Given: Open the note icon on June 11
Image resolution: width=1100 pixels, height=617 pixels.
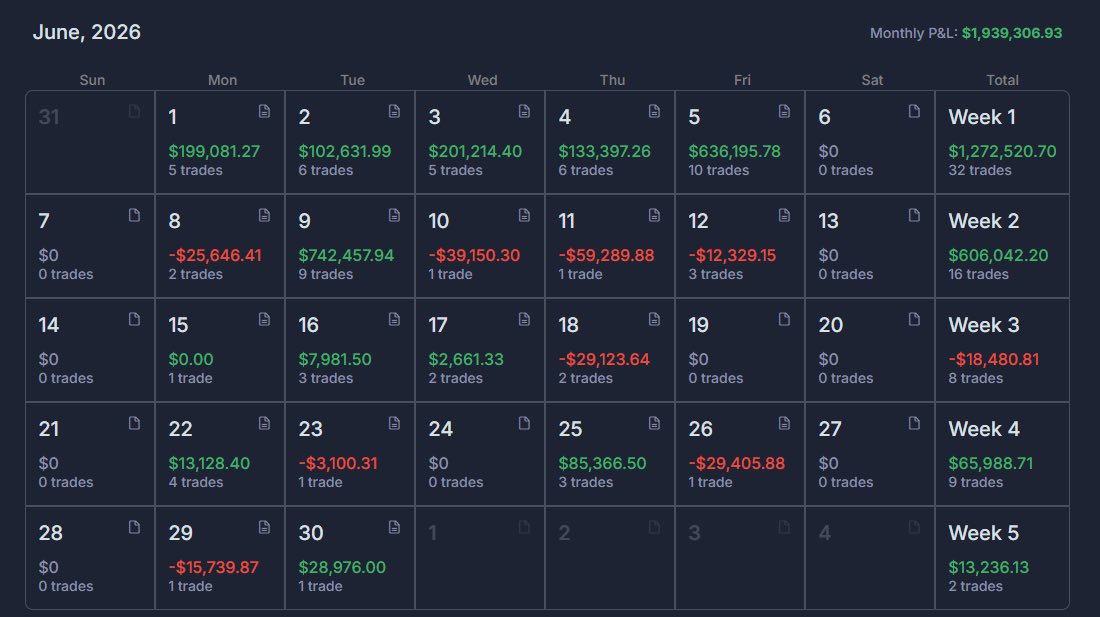Looking at the screenshot, I should 654,215.
